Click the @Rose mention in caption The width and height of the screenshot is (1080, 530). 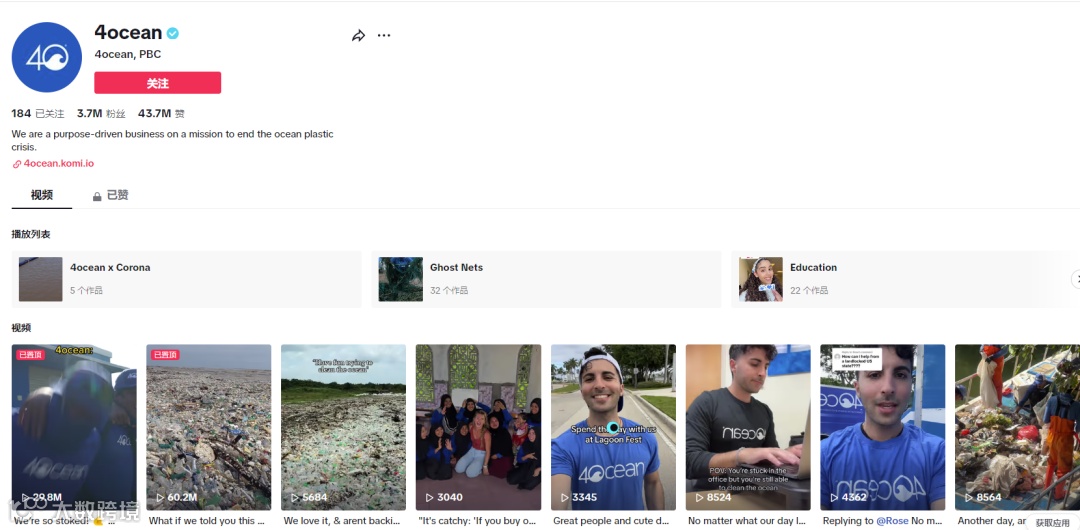coord(893,521)
